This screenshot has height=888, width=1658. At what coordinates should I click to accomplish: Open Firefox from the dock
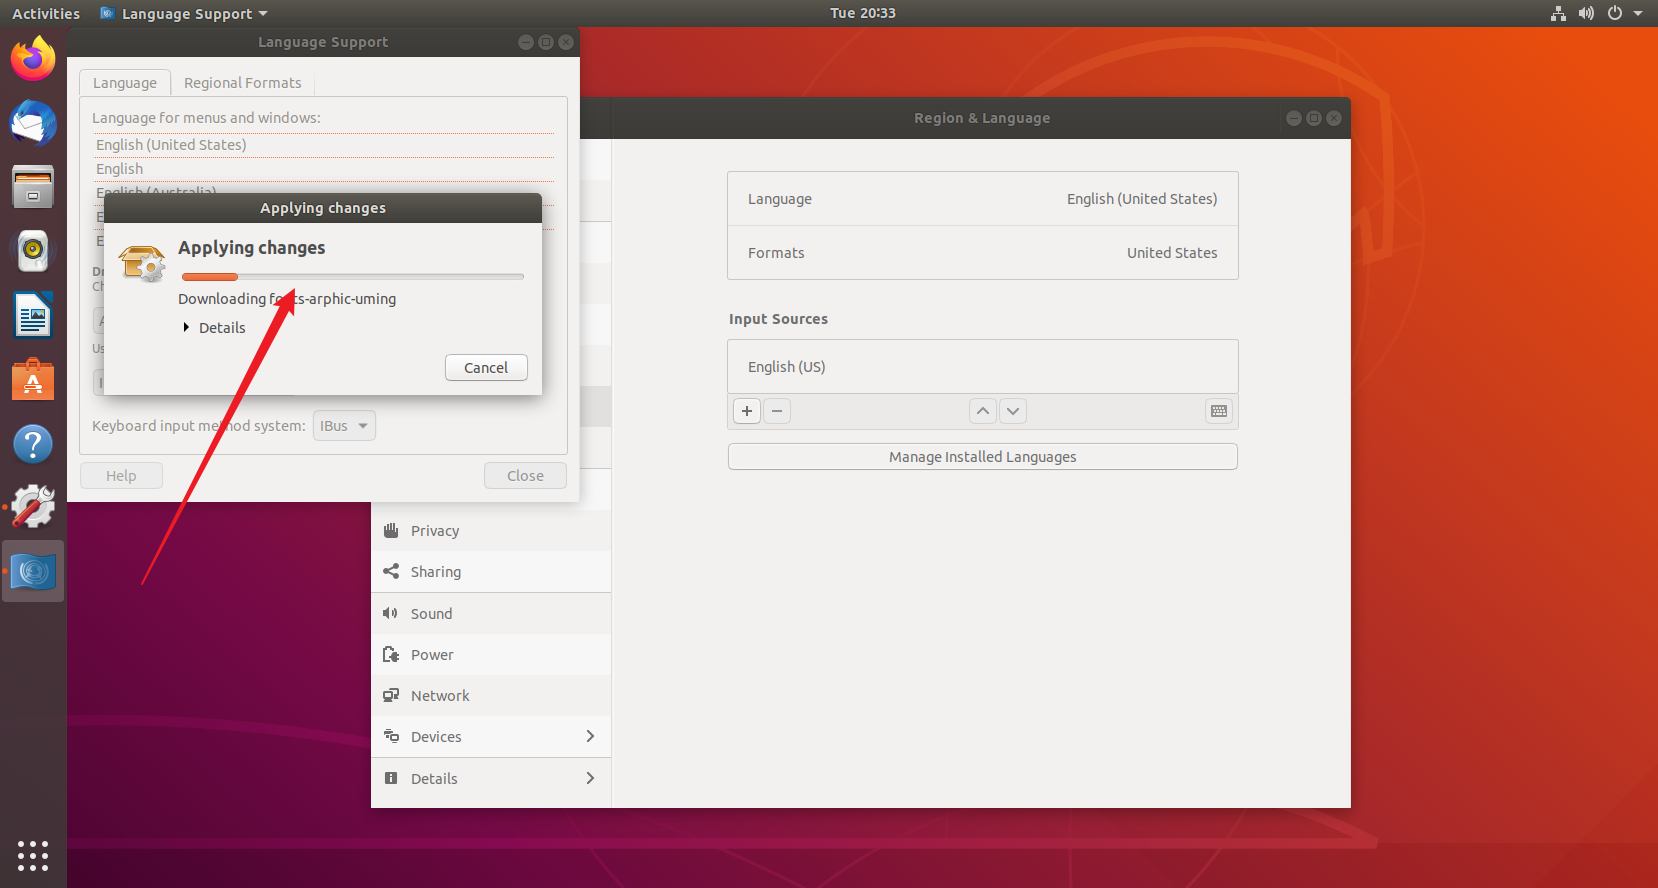tap(33, 59)
